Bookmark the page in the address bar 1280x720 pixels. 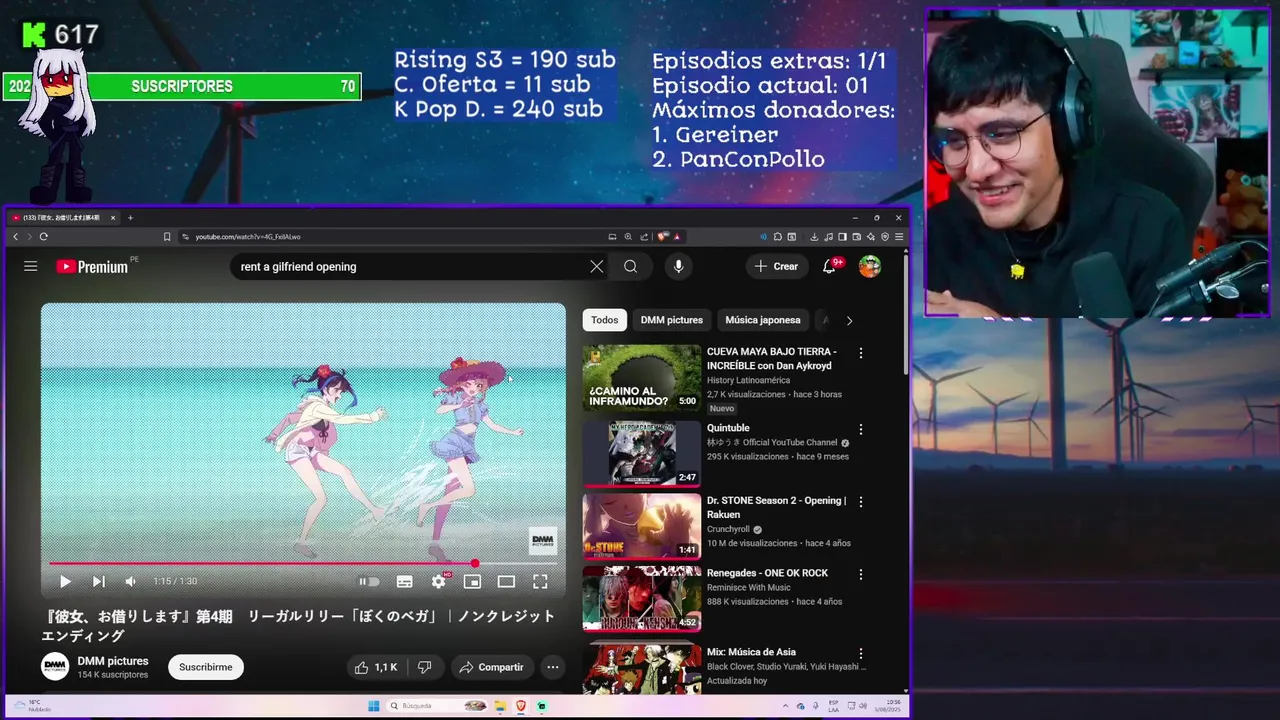tap(167, 237)
